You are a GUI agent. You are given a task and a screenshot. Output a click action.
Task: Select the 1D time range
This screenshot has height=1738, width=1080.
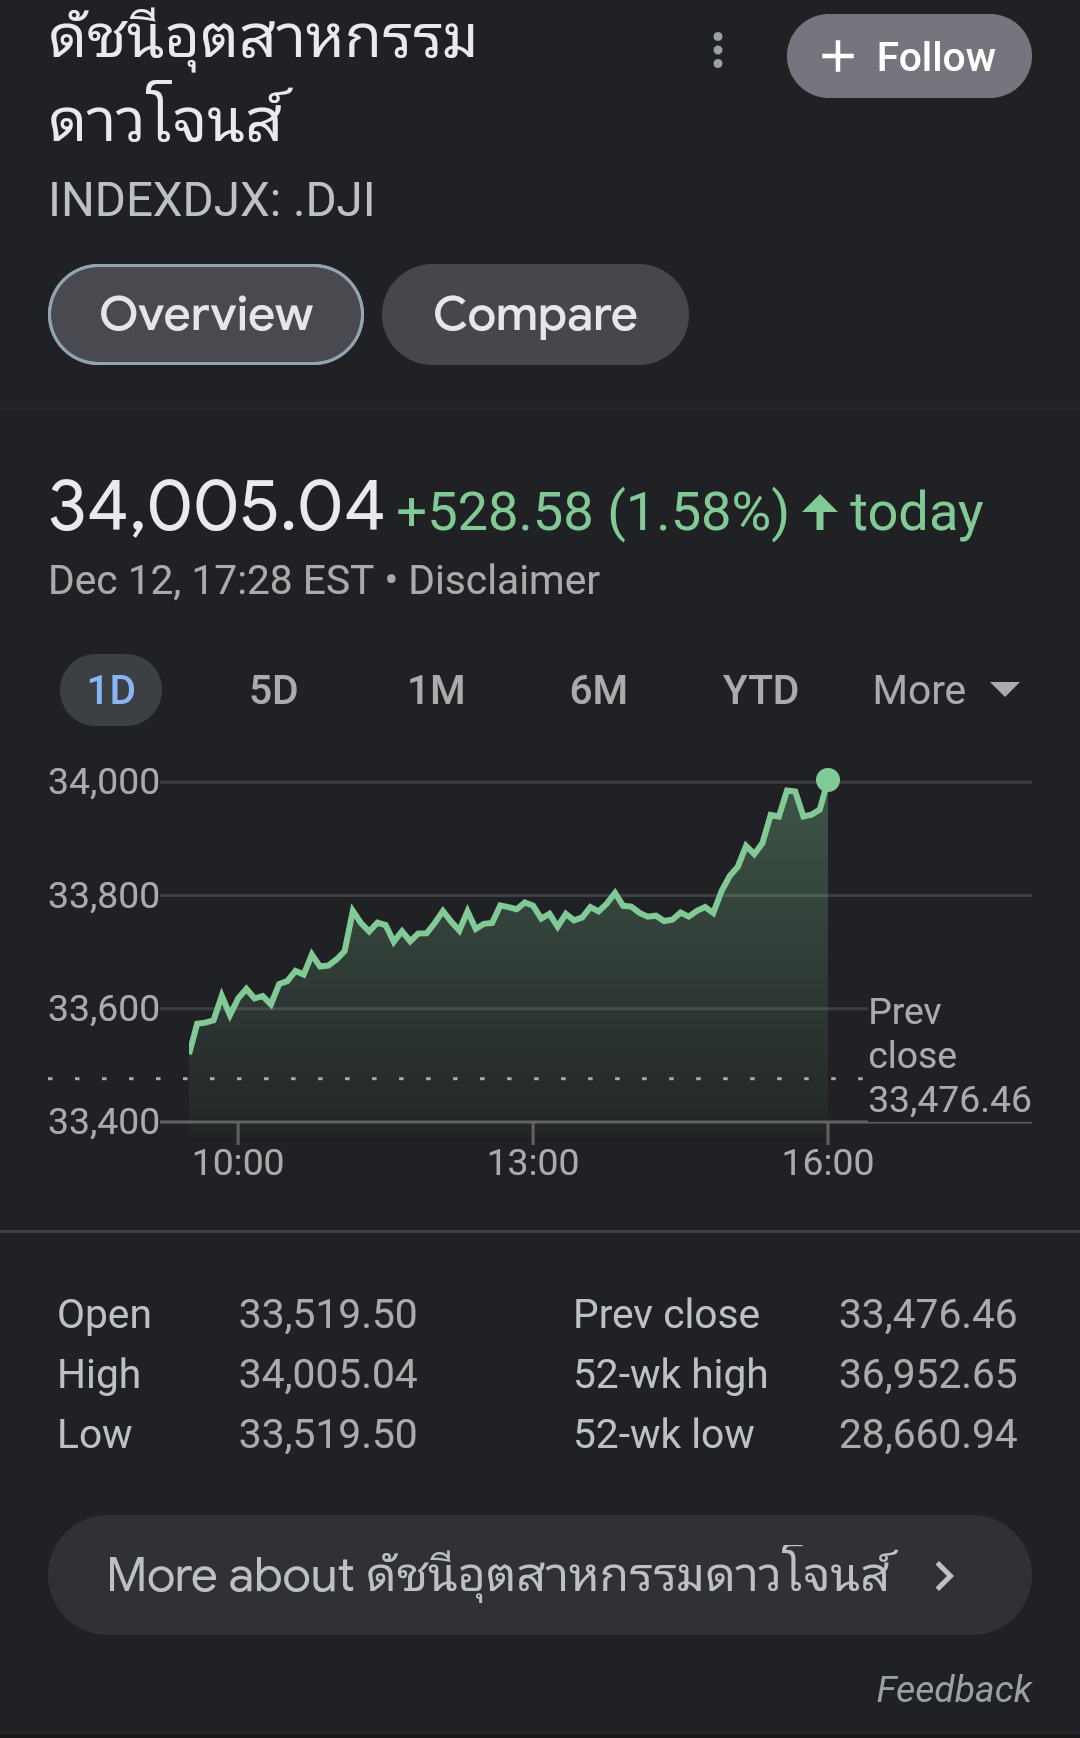(x=111, y=690)
